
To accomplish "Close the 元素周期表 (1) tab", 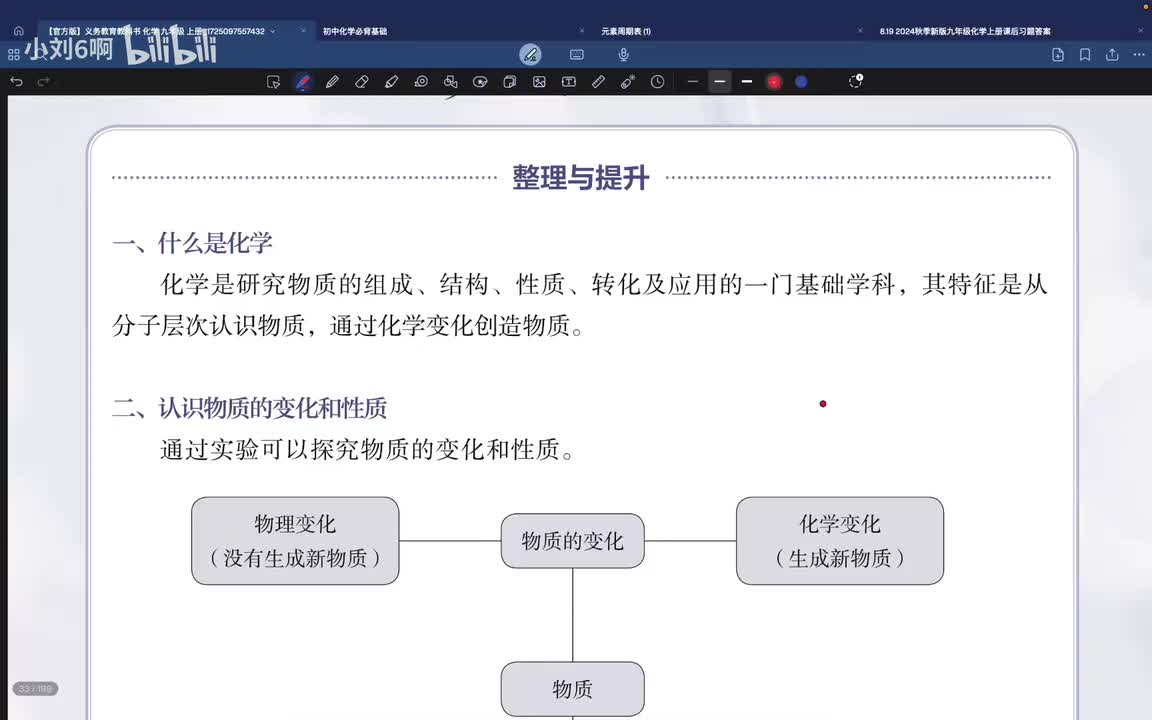I will pos(860,31).
